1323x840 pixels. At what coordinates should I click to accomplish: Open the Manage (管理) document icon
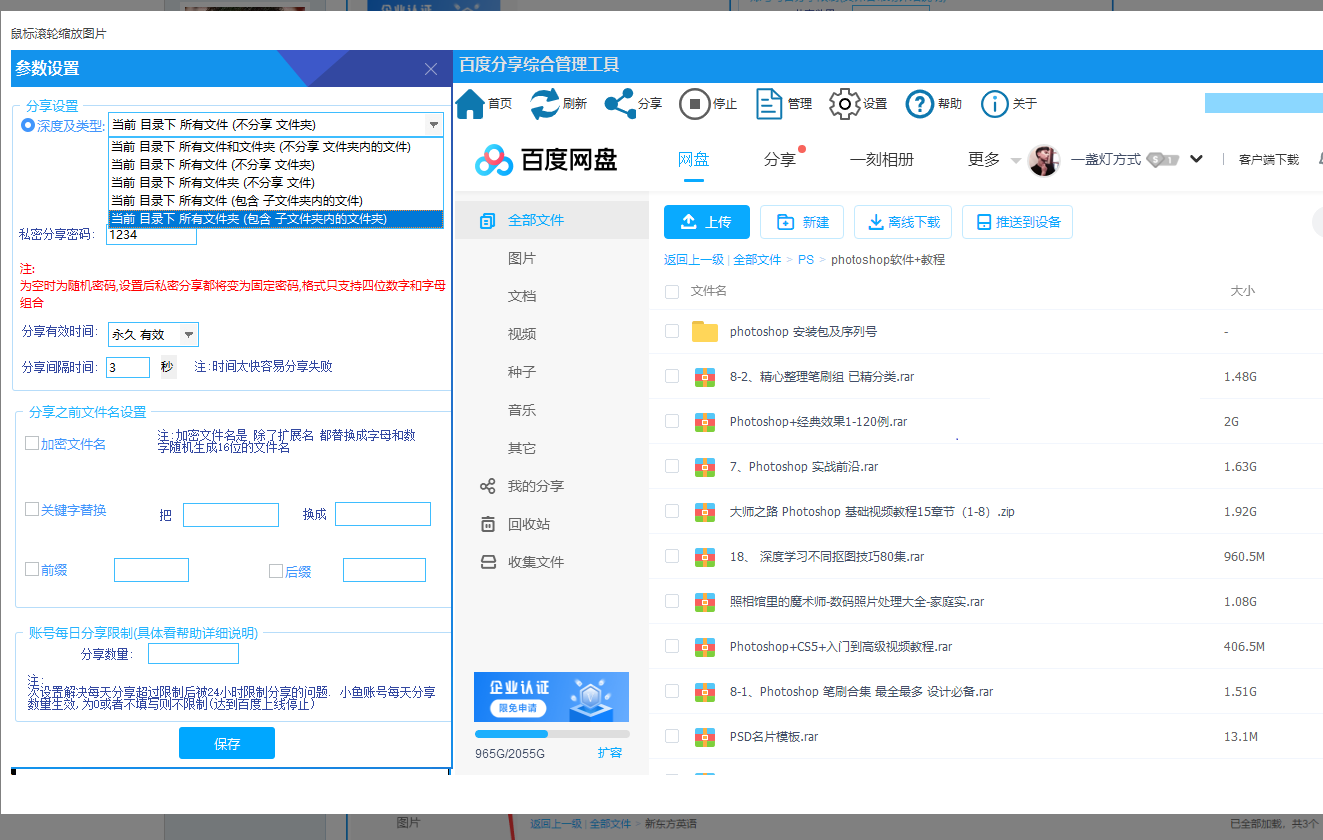(x=769, y=103)
